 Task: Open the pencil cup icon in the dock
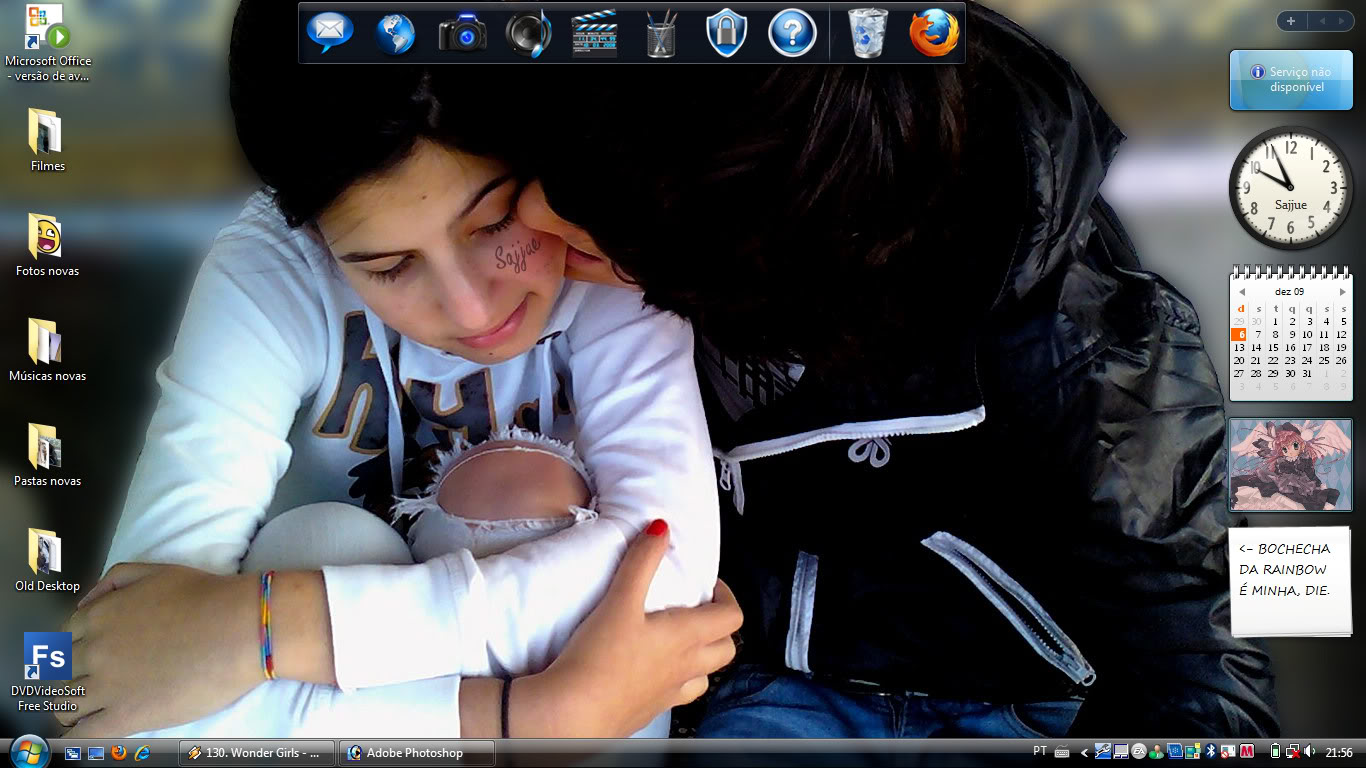pyautogui.click(x=661, y=33)
